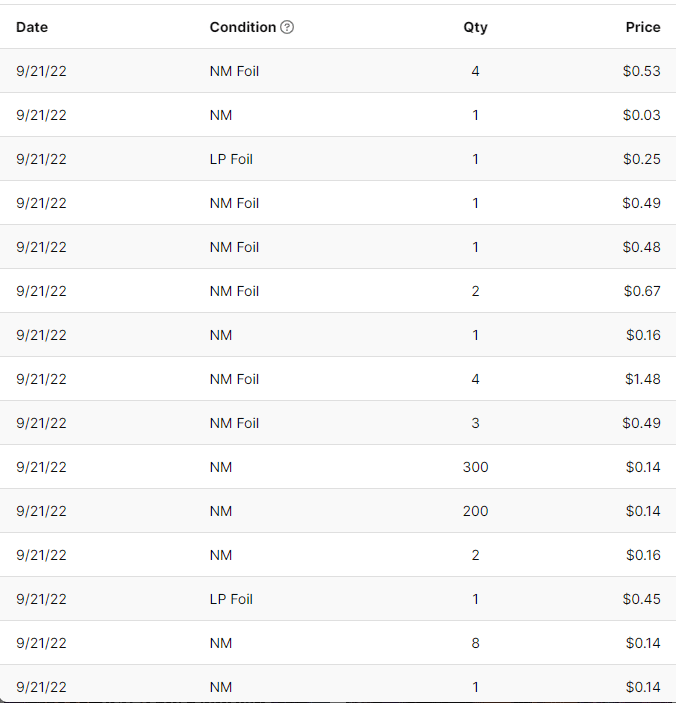
Task: Click the quantity 300 cell
Action: point(476,467)
